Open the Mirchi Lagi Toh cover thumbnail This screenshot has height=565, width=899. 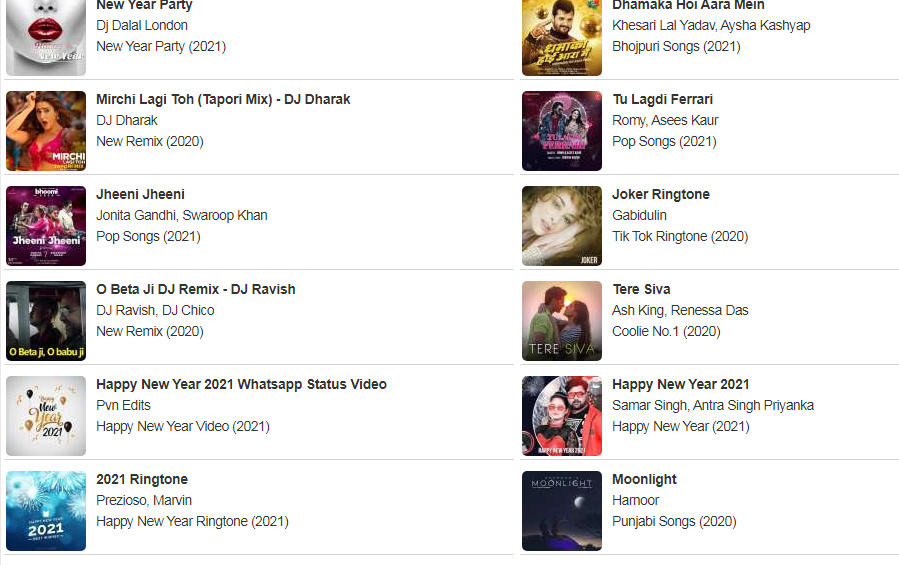point(46,131)
